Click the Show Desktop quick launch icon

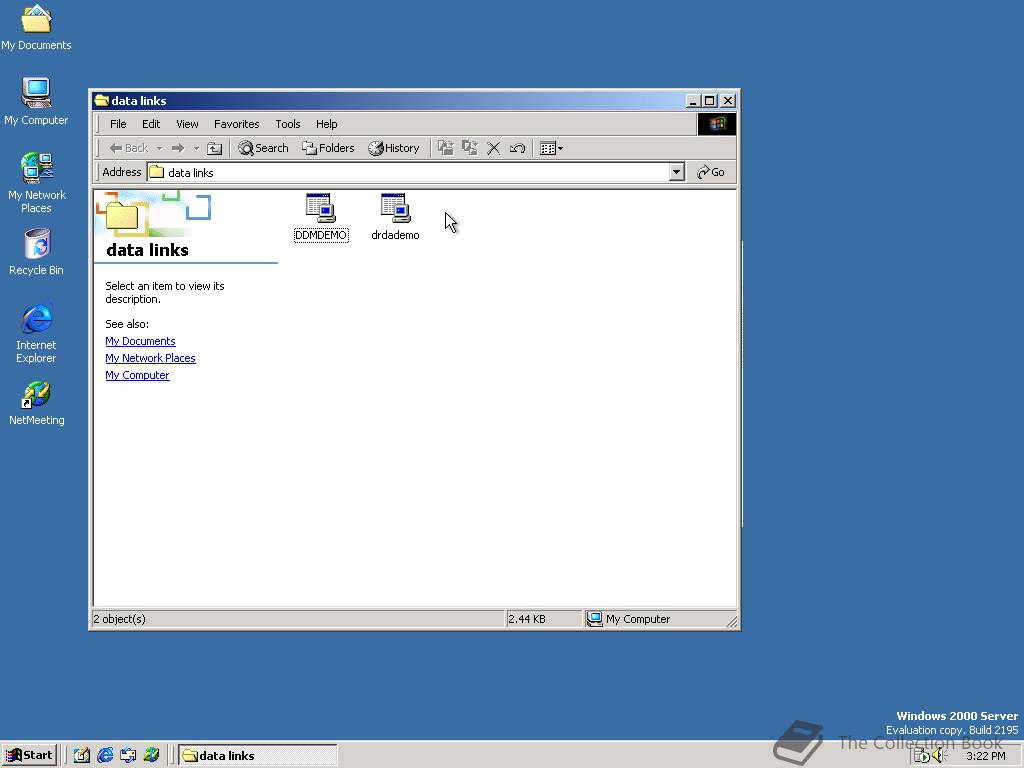pyautogui.click(x=82, y=755)
